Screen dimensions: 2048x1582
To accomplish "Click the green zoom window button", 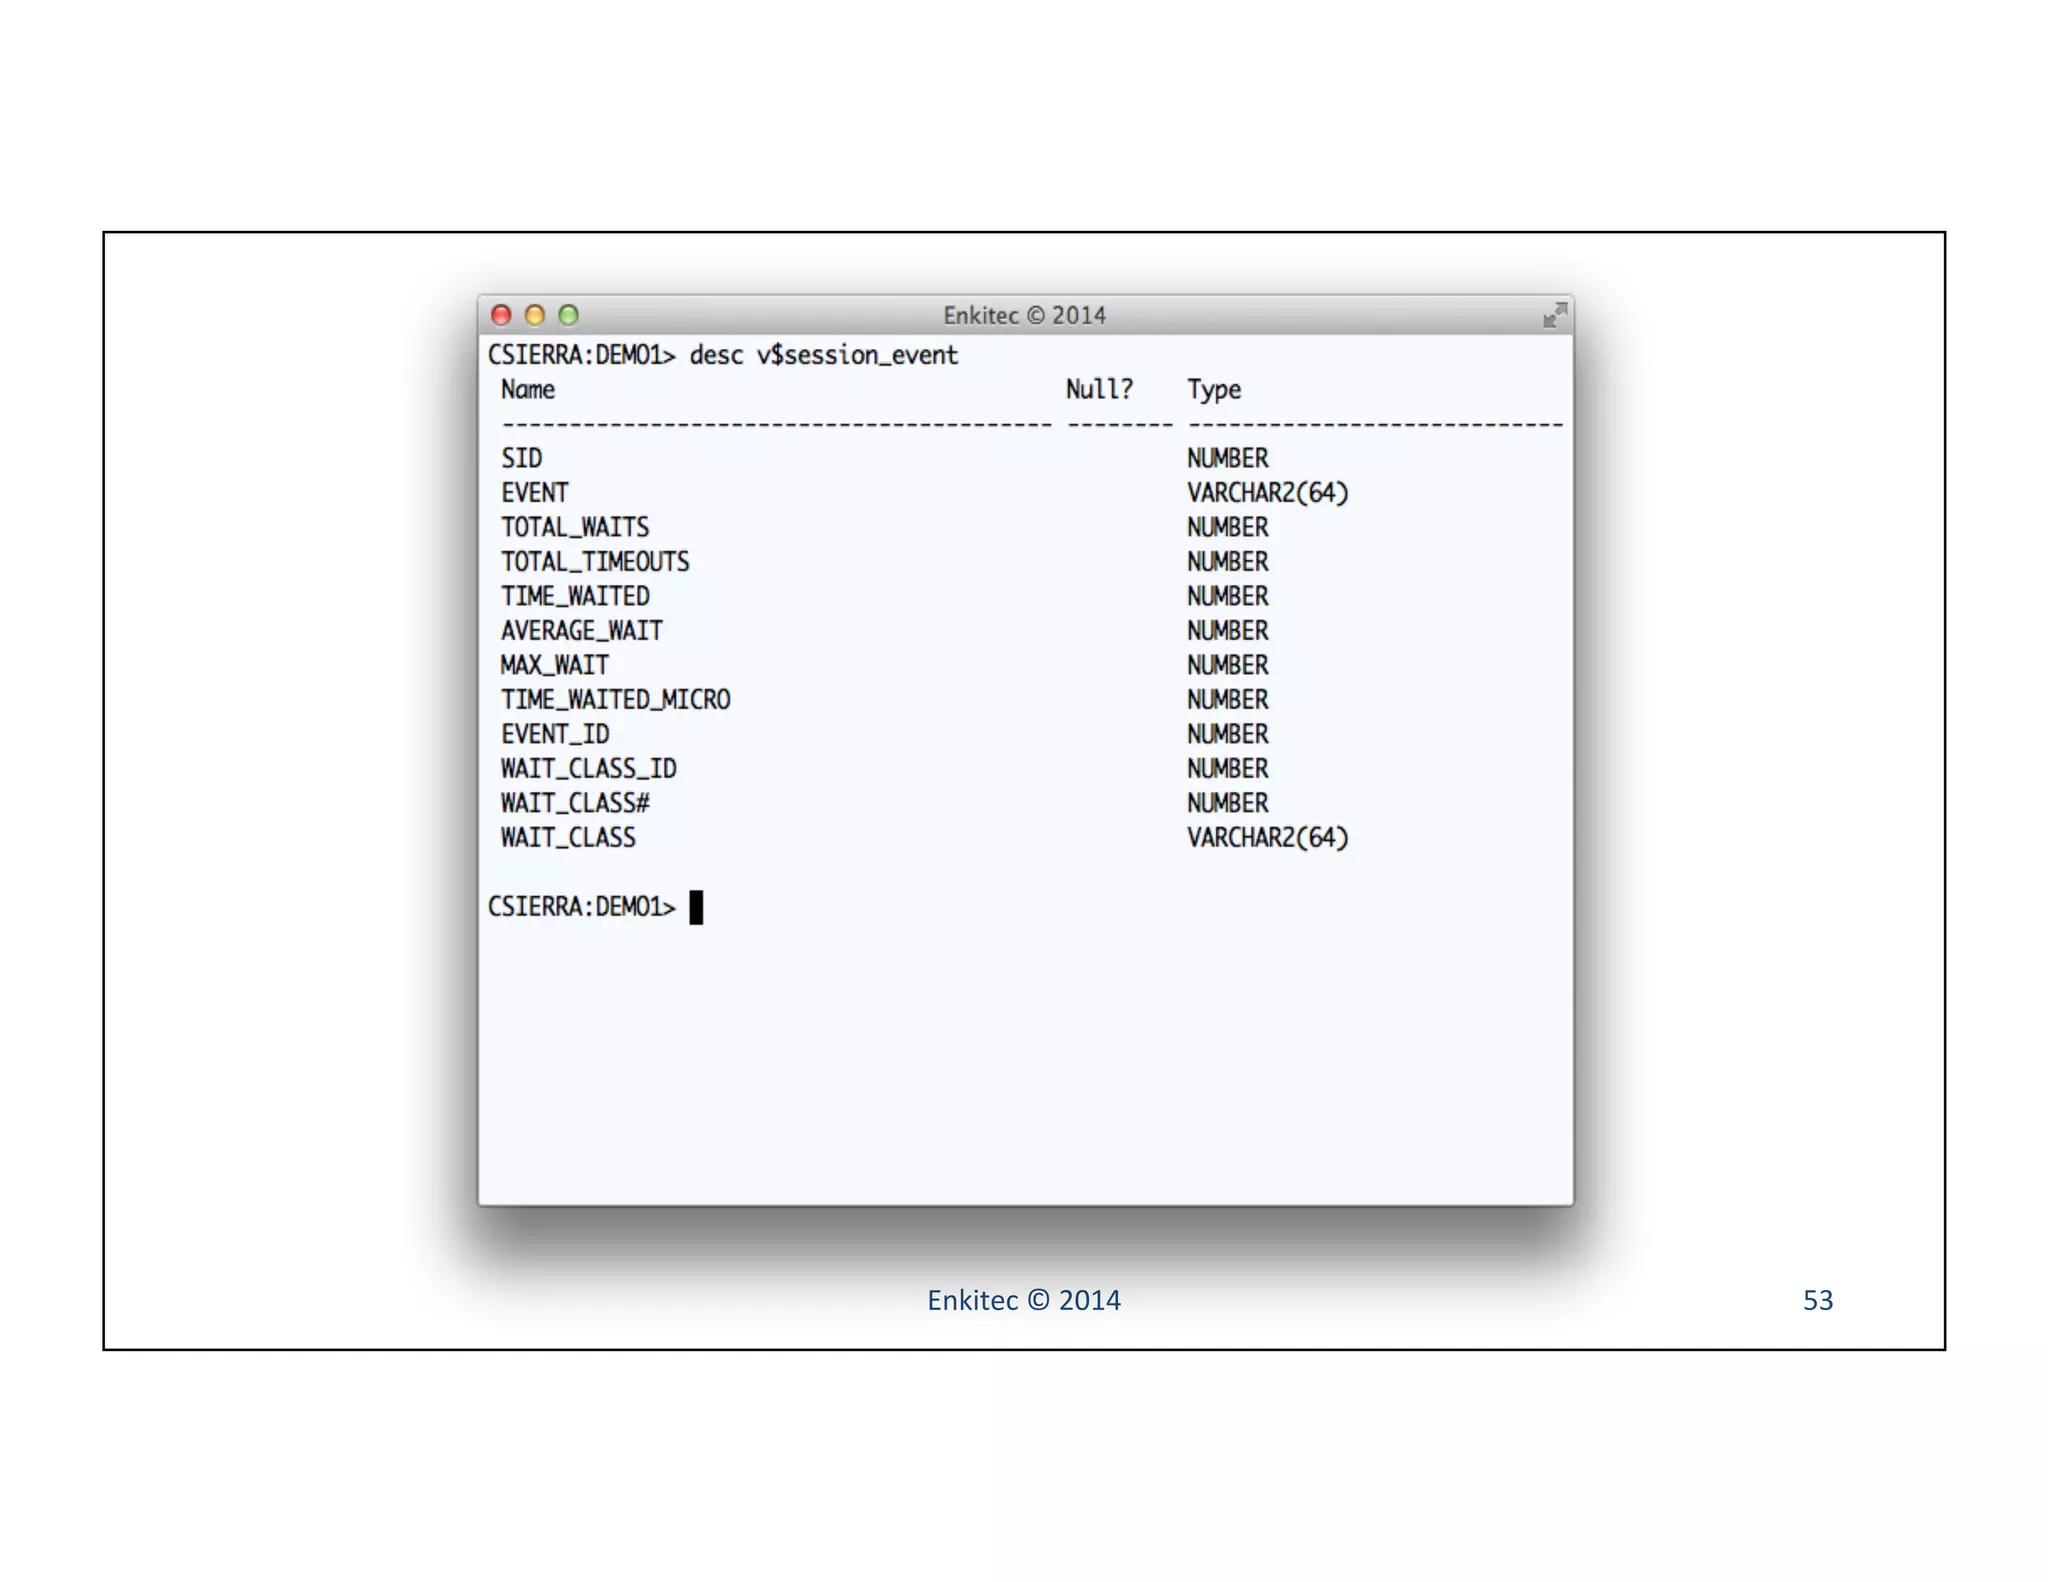I will [568, 315].
